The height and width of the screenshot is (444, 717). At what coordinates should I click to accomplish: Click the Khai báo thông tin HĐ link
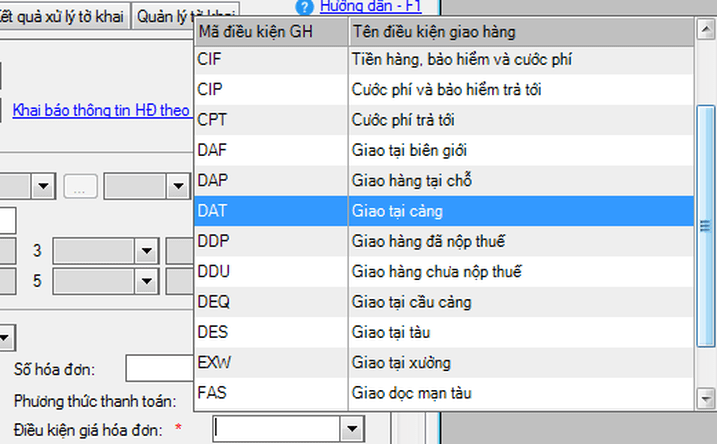[101, 111]
